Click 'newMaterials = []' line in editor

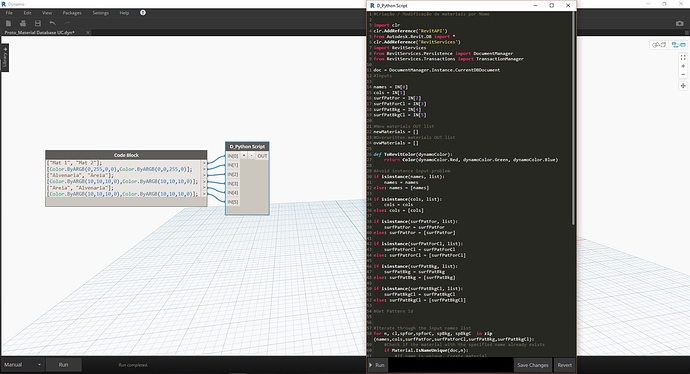396,132
